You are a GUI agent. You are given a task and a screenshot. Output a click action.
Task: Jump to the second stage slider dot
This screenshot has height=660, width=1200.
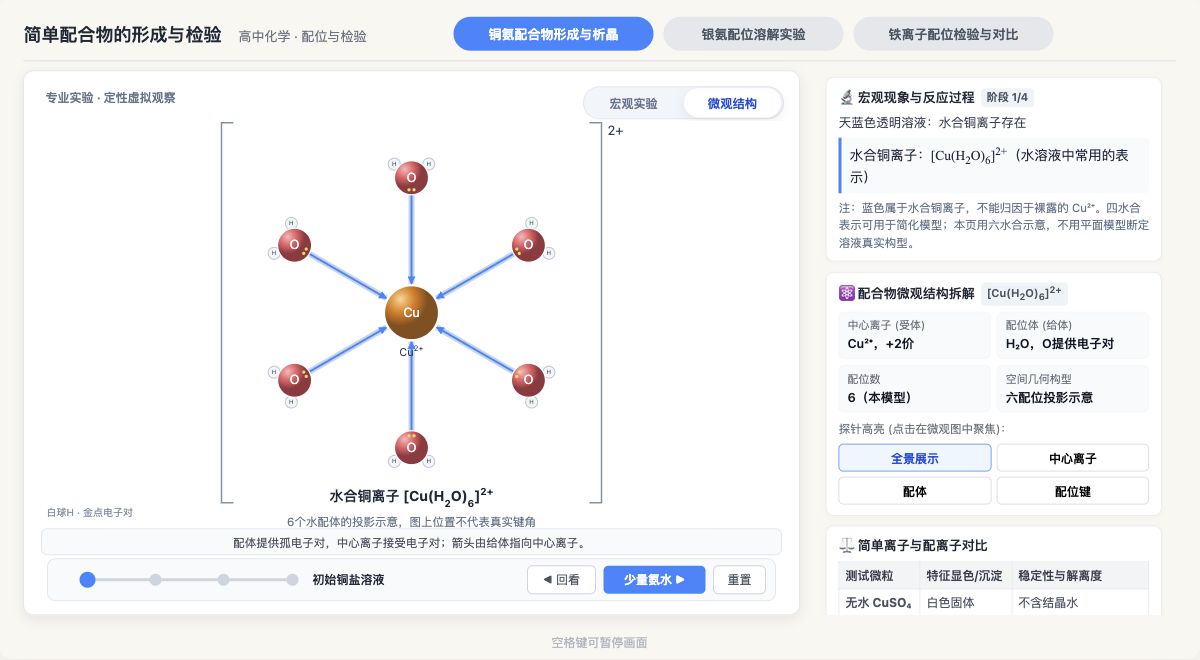[x=155, y=579]
